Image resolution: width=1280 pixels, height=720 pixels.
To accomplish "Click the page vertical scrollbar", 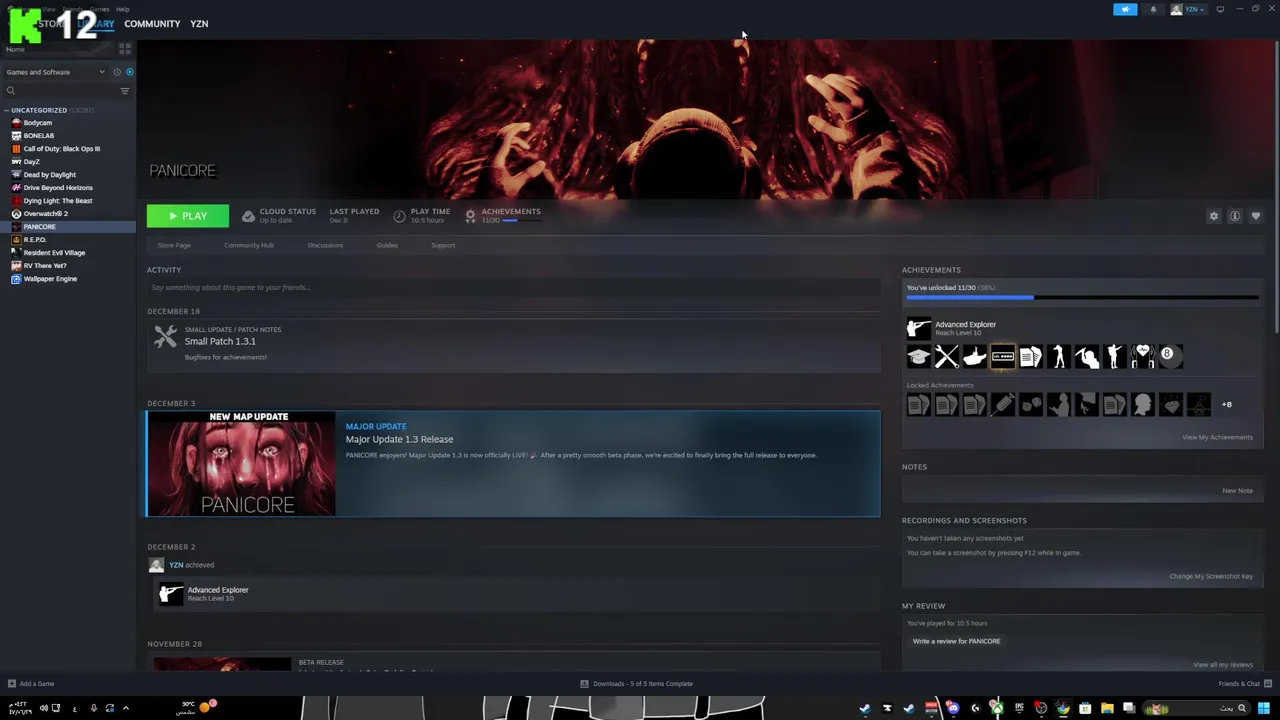I will click(x=1276, y=186).
